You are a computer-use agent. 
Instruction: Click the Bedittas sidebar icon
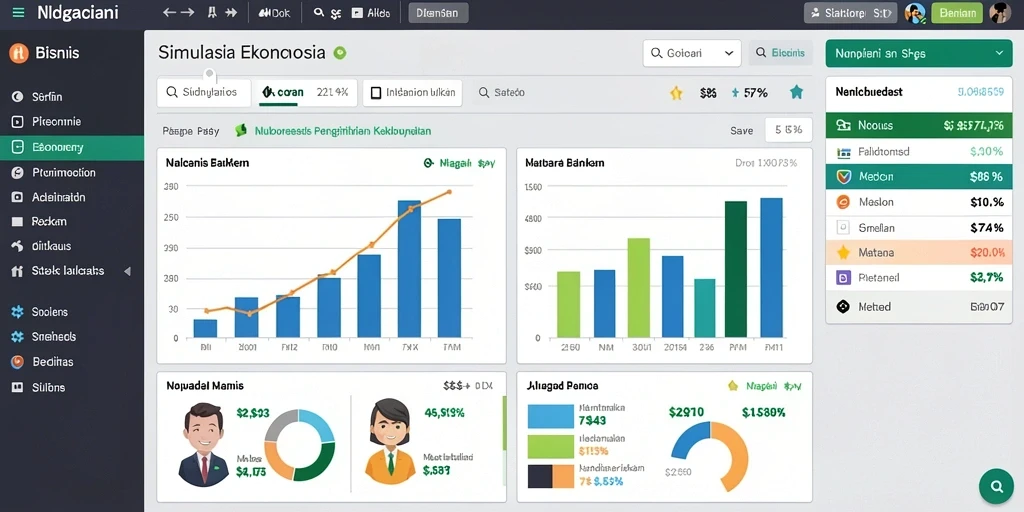[x=18, y=362]
